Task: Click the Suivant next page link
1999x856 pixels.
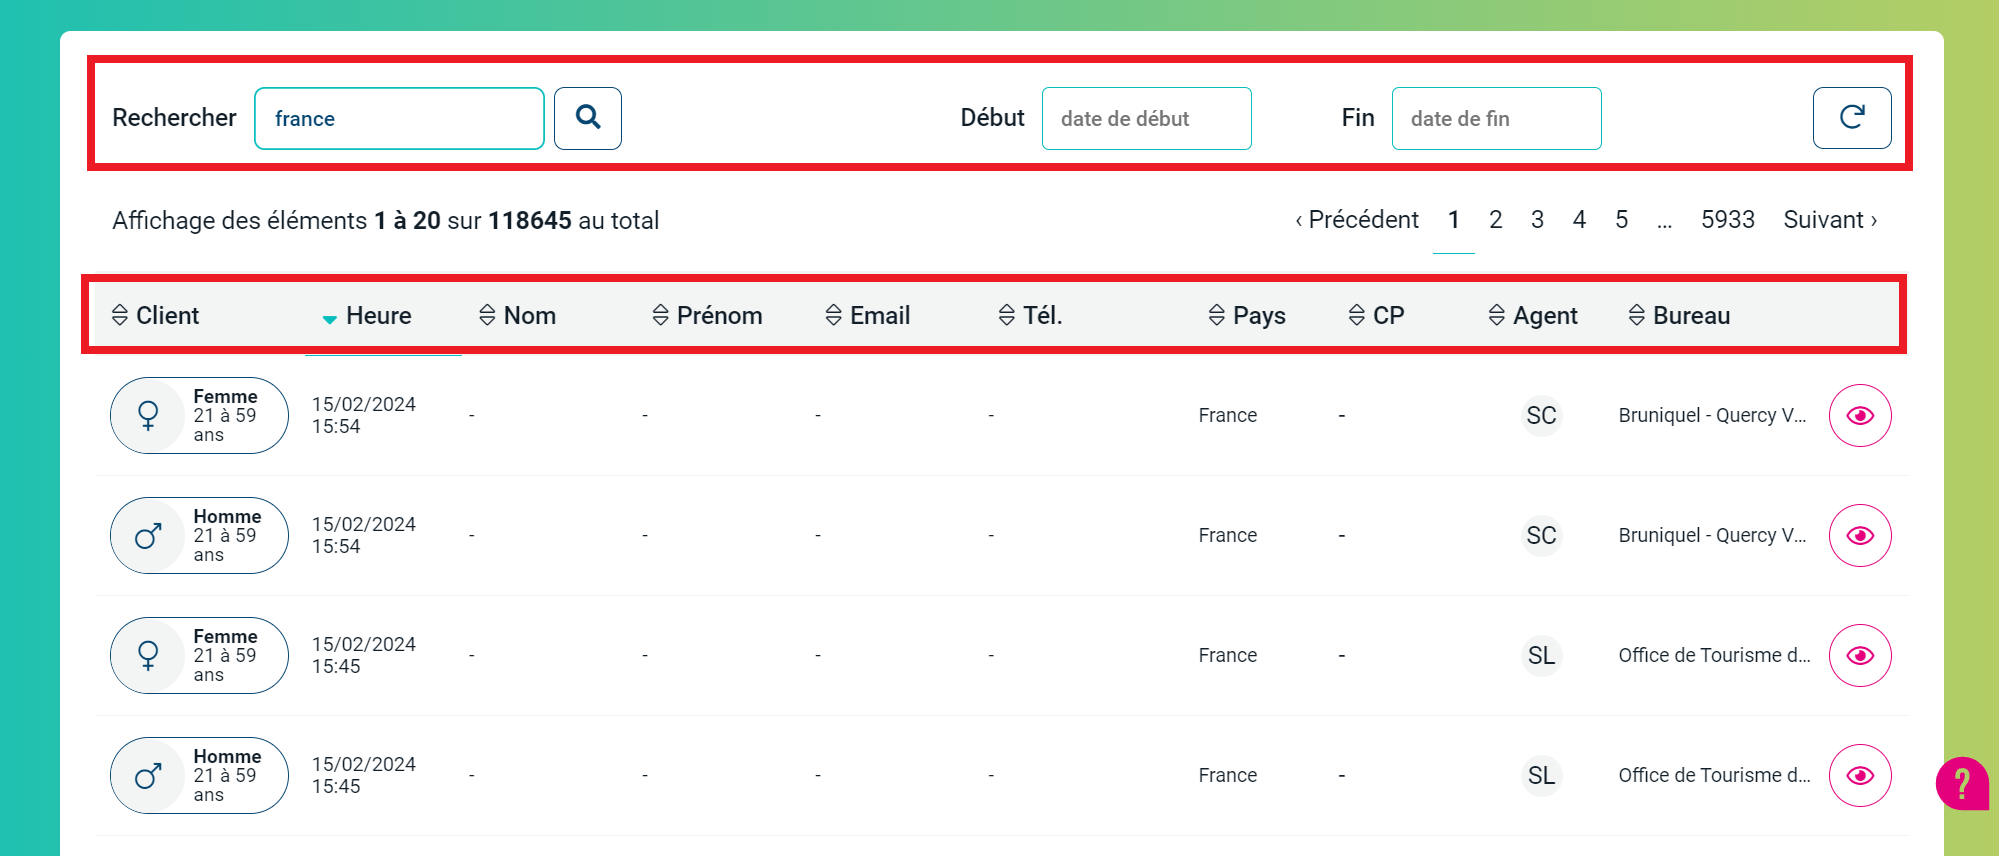Action: point(1829,220)
